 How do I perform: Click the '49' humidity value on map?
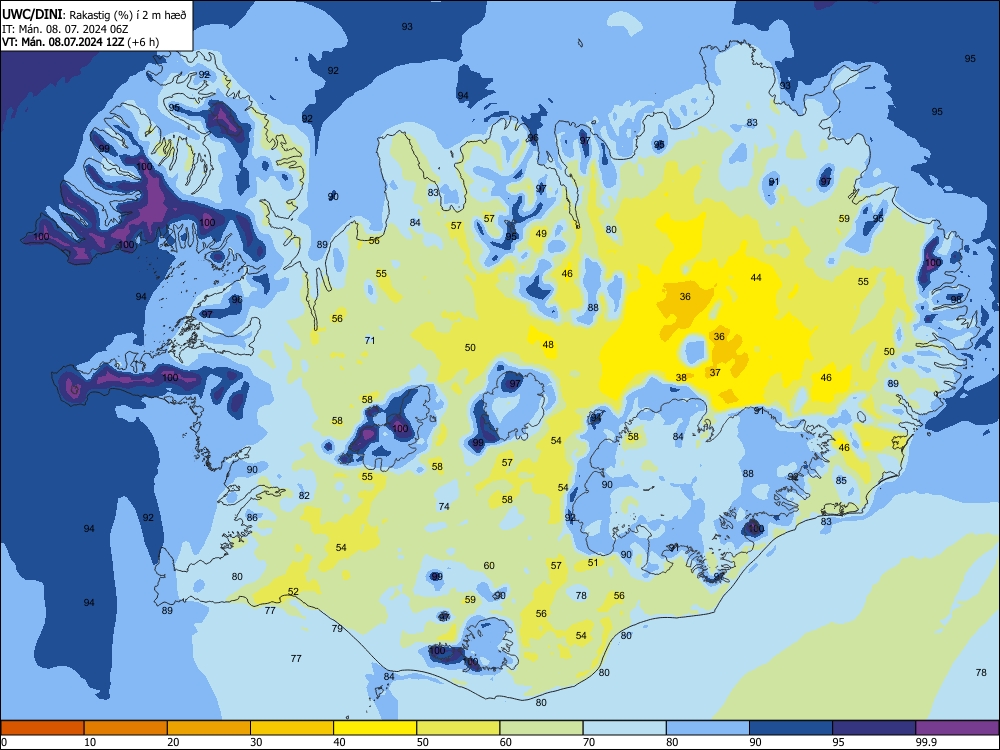[541, 233]
